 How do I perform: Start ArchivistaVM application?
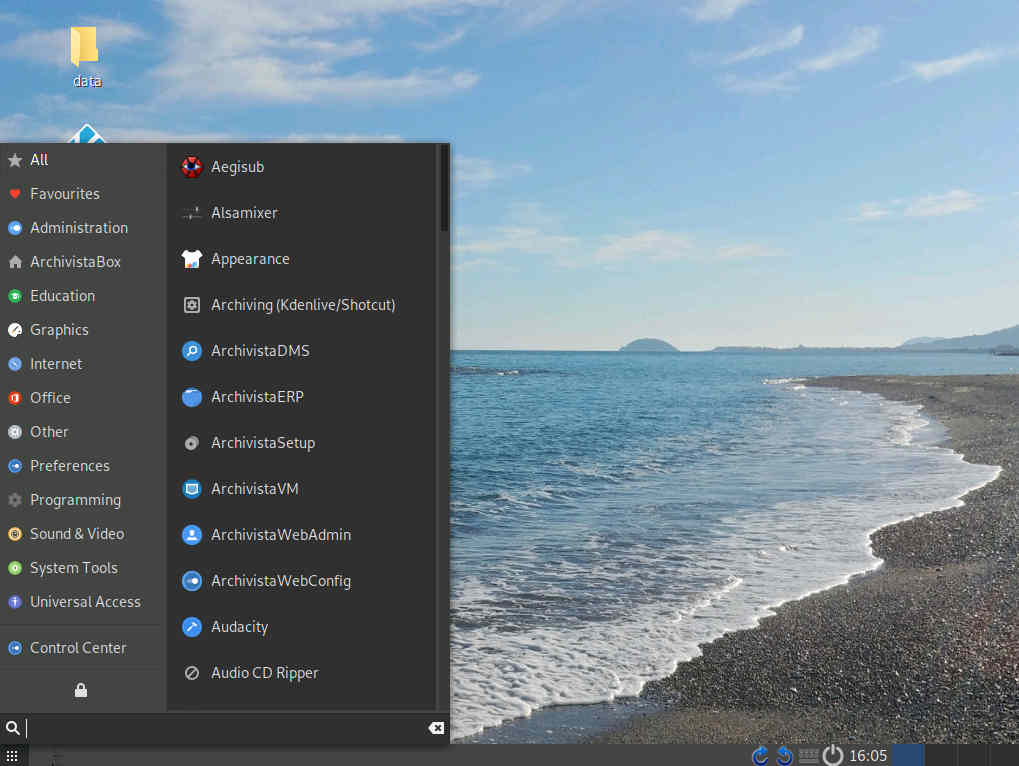(x=254, y=489)
